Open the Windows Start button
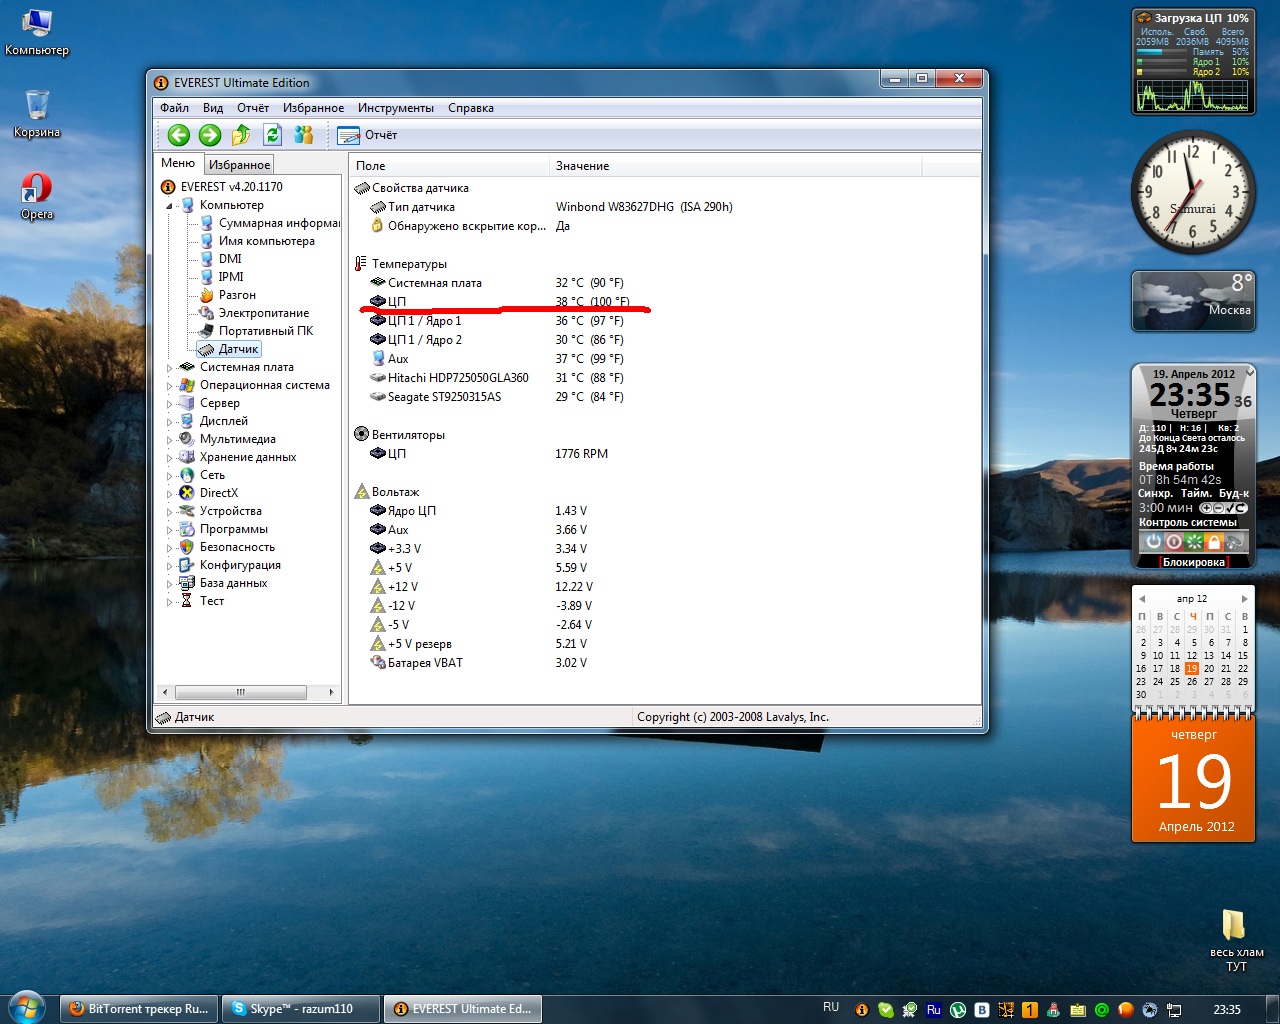Image resolution: width=1280 pixels, height=1024 pixels. tap(27, 1008)
